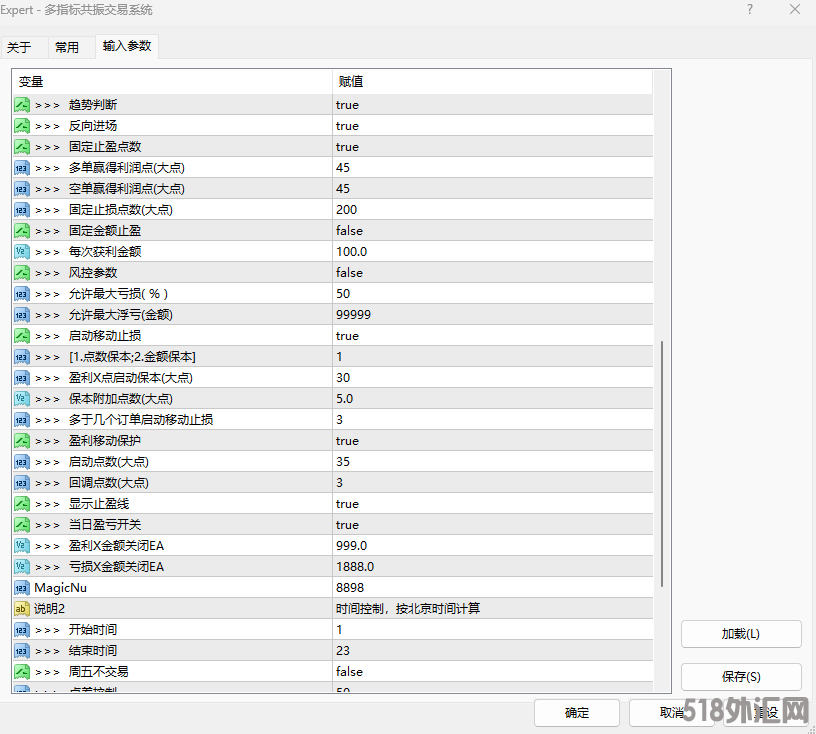Select the 多于几个订单启动移动止损 variable name
The width and height of the screenshot is (816, 734).
[141, 420]
